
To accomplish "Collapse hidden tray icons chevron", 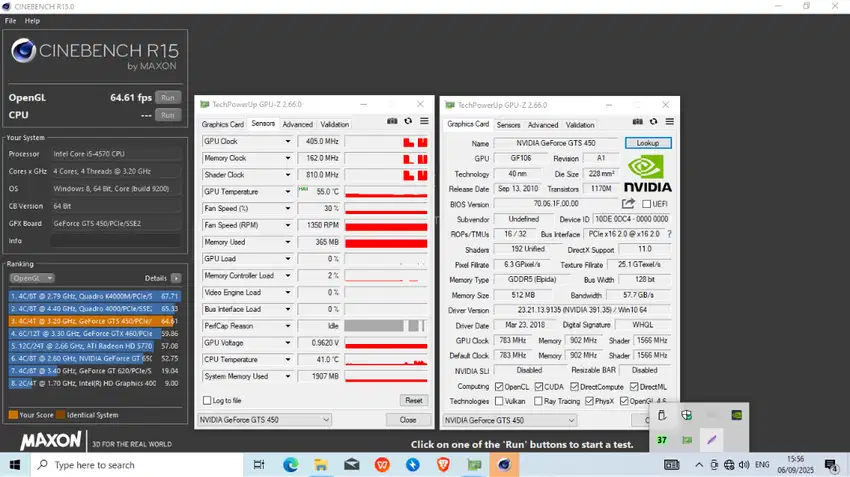I will 699,465.
